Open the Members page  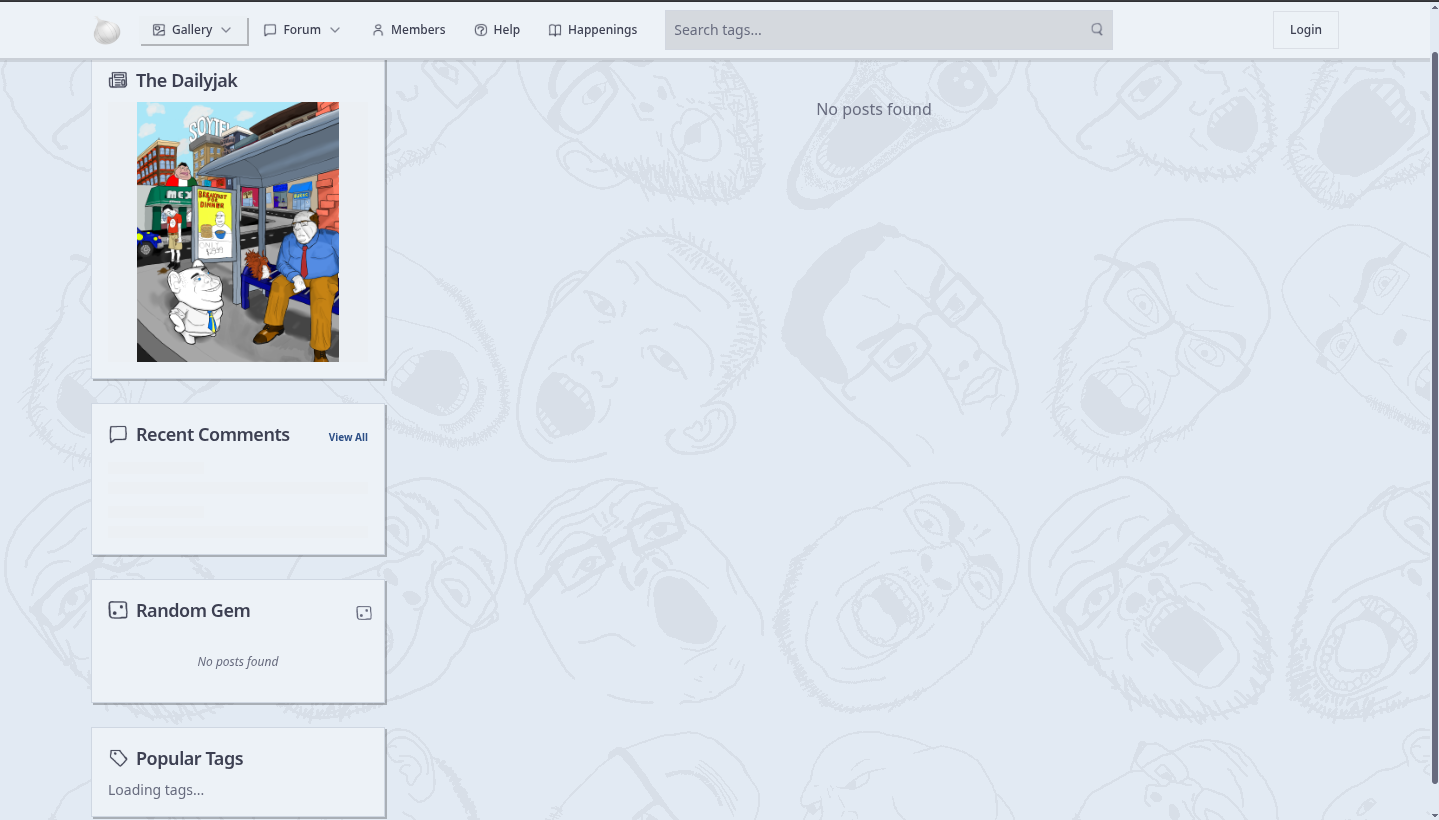coord(408,30)
